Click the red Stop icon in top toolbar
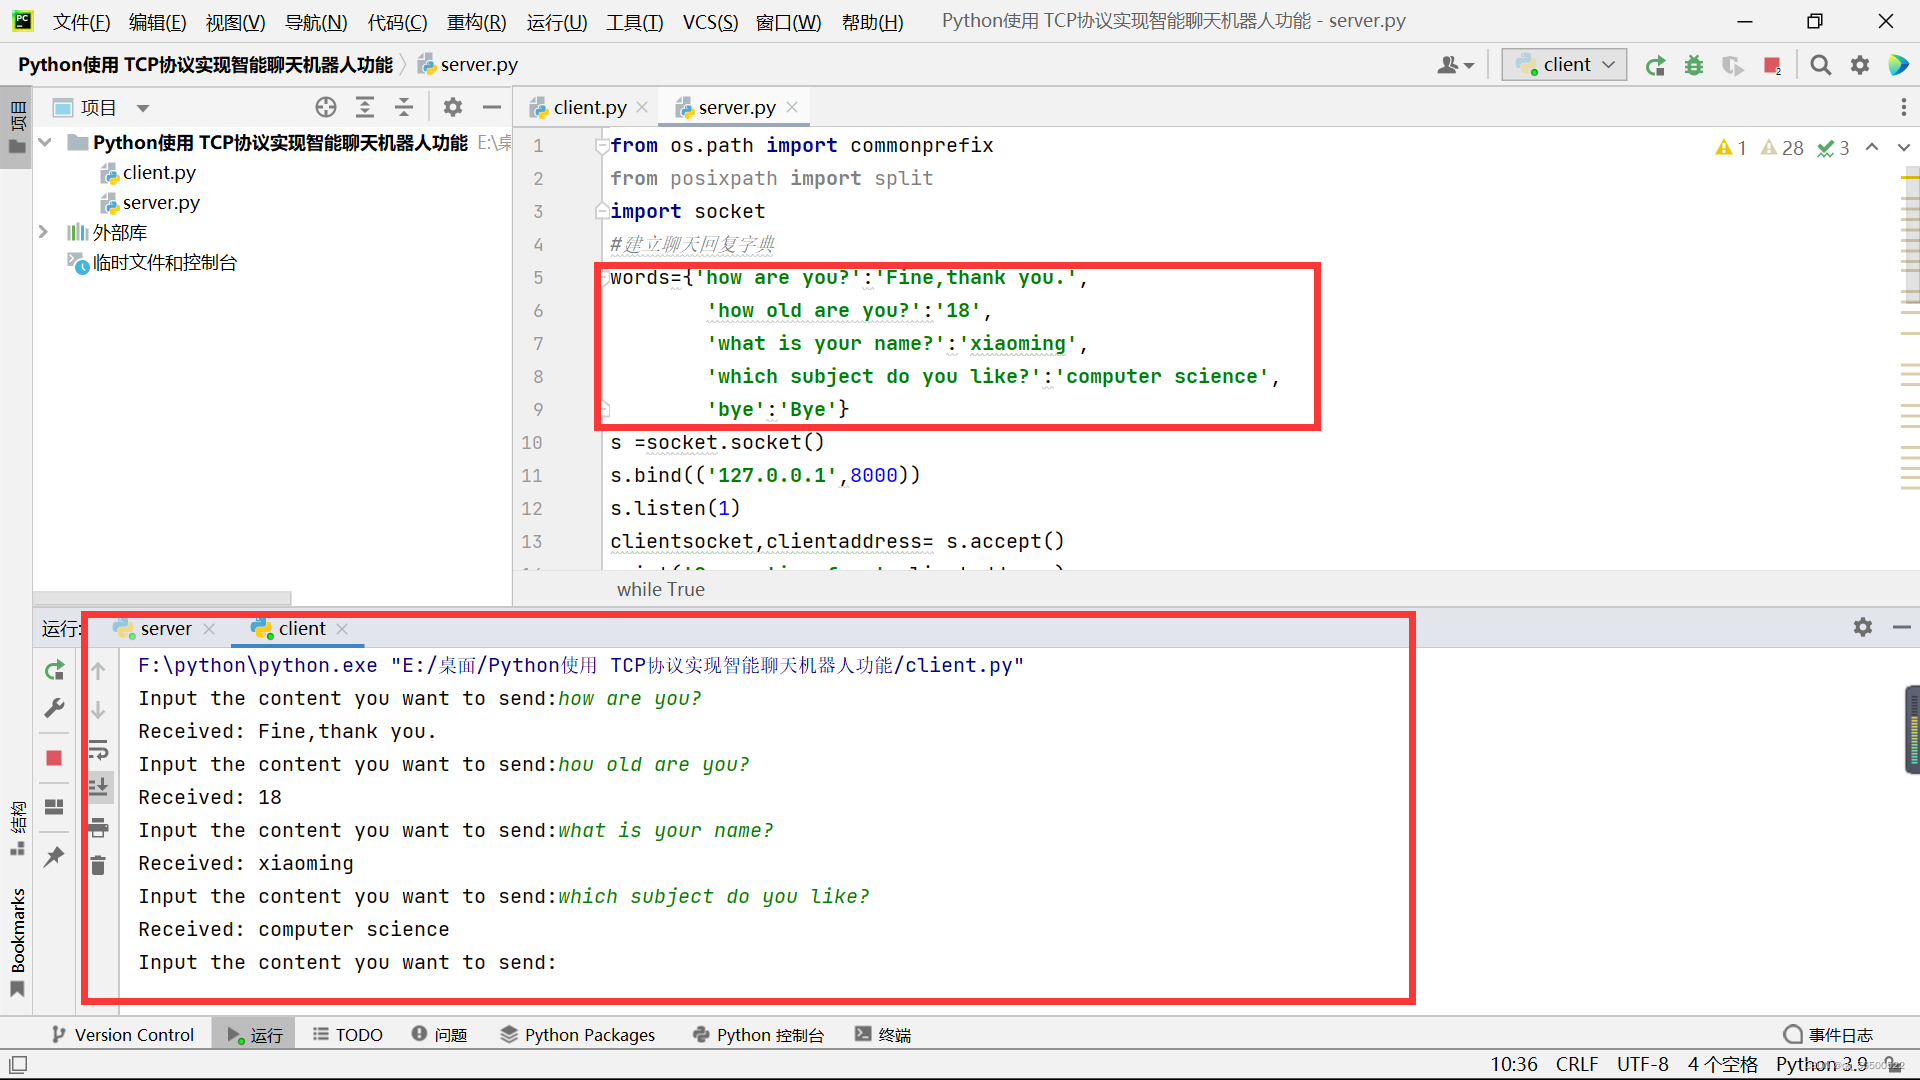Viewport: 1920px width, 1080px height. click(1772, 65)
